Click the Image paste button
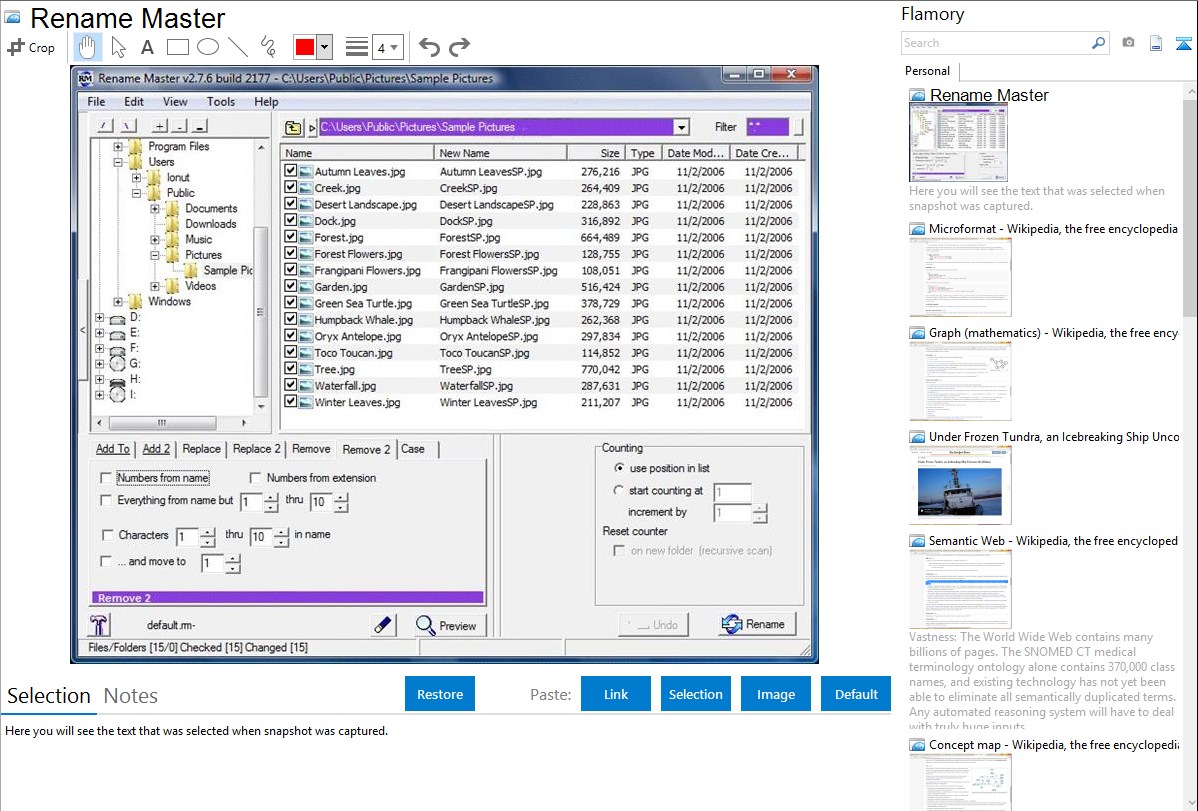The width and height of the screenshot is (1198, 811). point(776,694)
